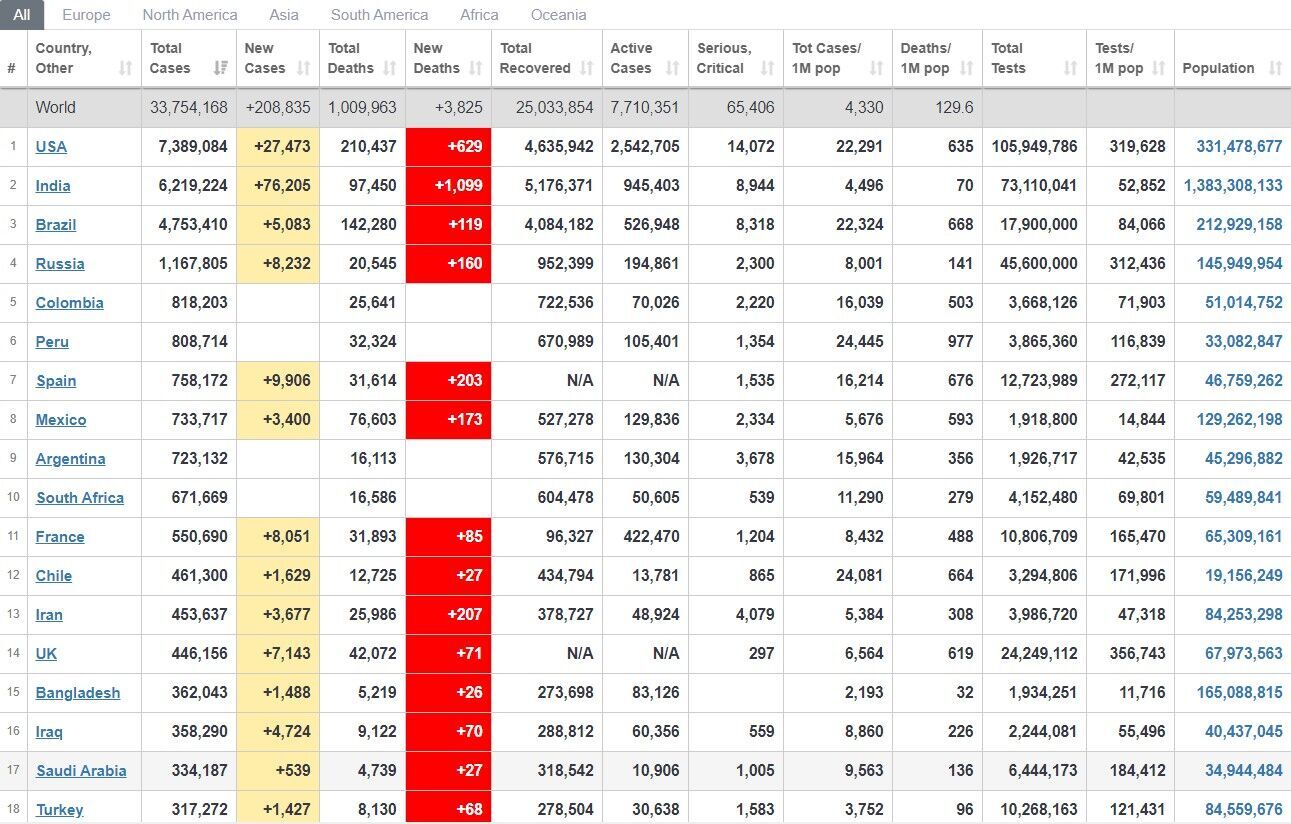Sort by Tot Cases/1M pop arrows
Screen dimensions: 1291x824
click(x=876, y=68)
